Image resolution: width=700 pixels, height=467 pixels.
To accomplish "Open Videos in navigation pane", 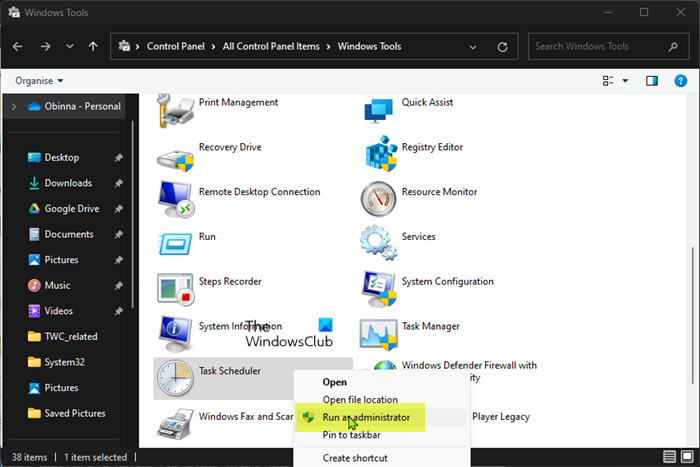I will click(x=58, y=311).
